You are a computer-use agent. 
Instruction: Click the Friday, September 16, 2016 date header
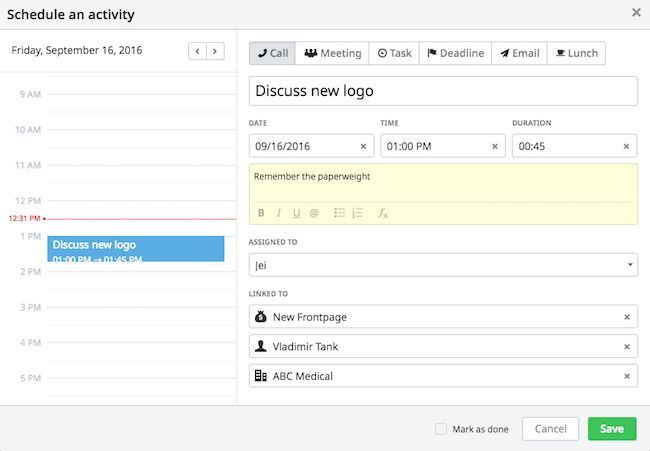coord(77,50)
